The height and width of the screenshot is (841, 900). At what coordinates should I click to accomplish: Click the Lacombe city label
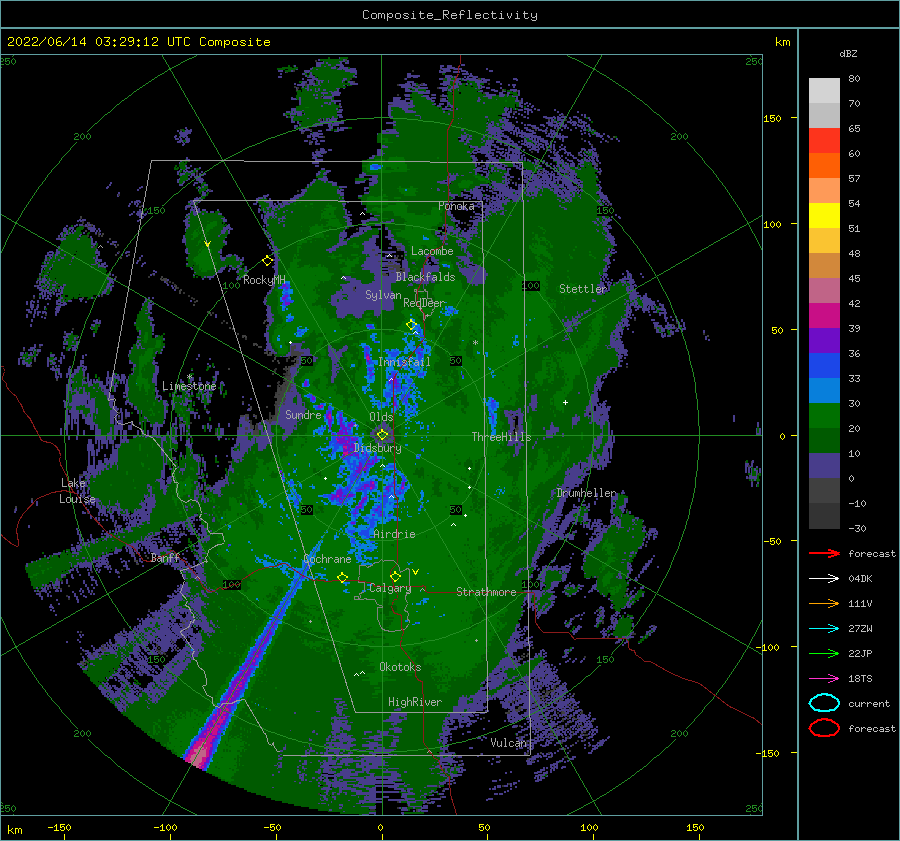pyautogui.click(x=432, y=251)
